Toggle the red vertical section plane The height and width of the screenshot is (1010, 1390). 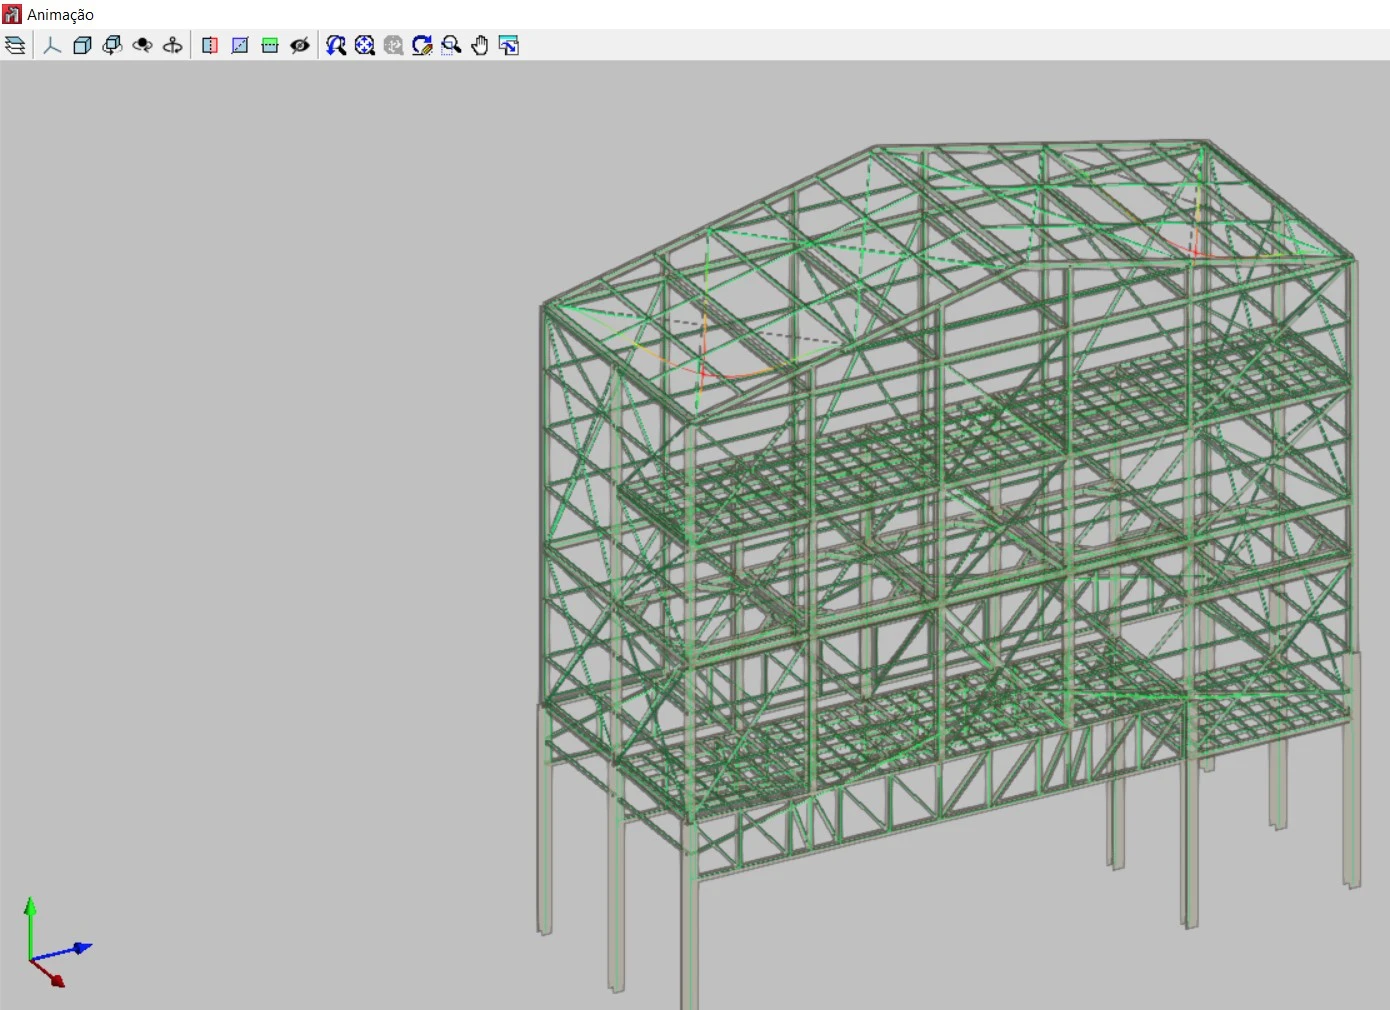click(x=210, y=45)
